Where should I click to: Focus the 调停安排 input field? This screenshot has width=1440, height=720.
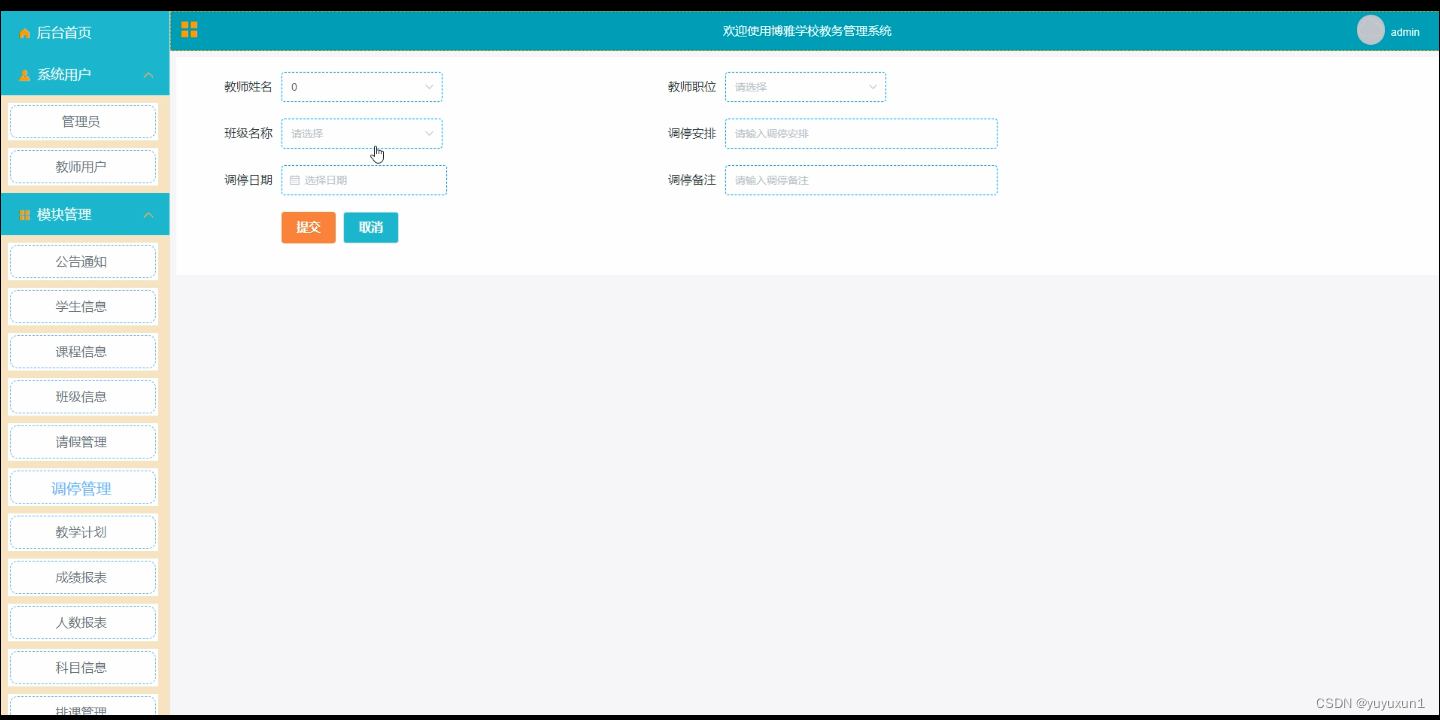861,133
